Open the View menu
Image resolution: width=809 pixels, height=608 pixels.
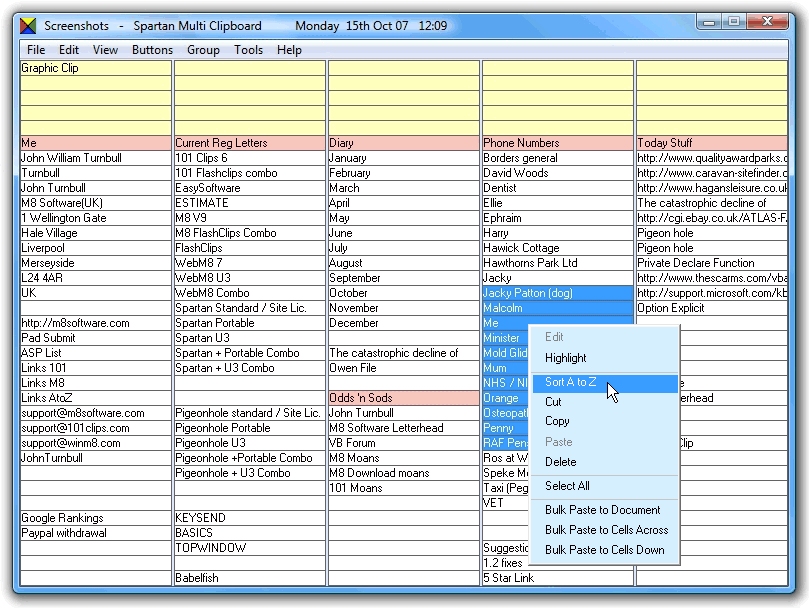[x=105, y=50]
